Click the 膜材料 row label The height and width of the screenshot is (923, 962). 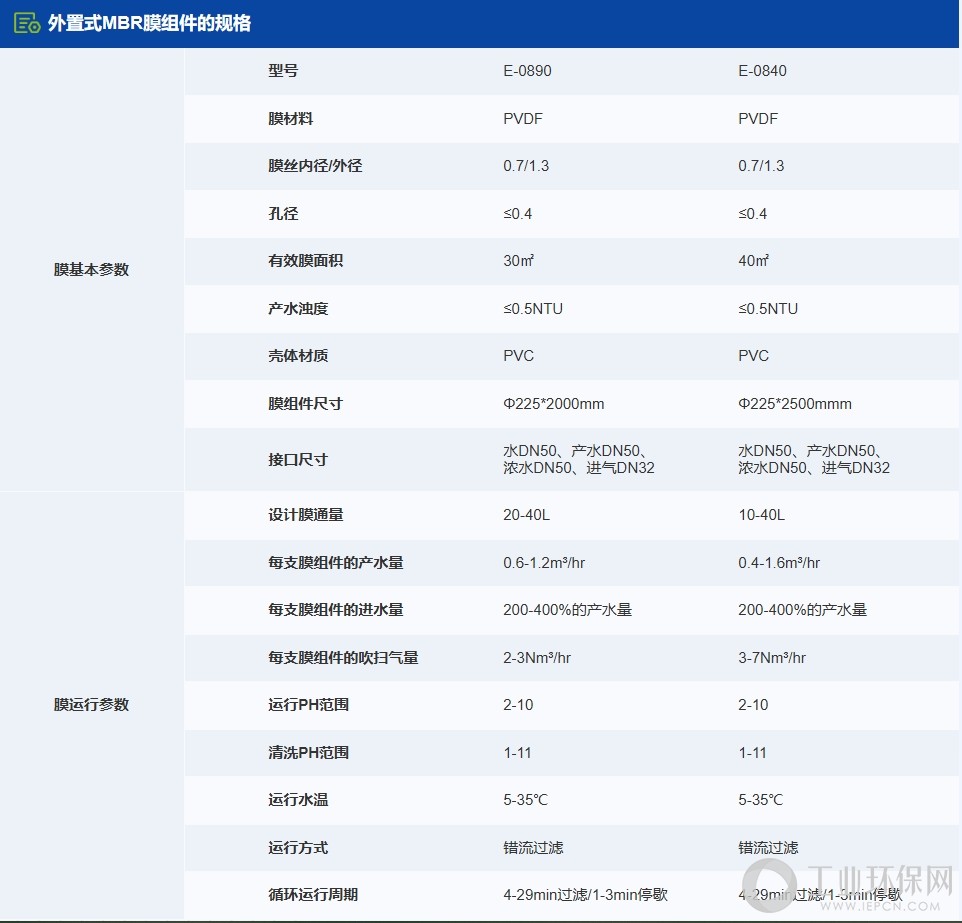click(x=290, y=118)
